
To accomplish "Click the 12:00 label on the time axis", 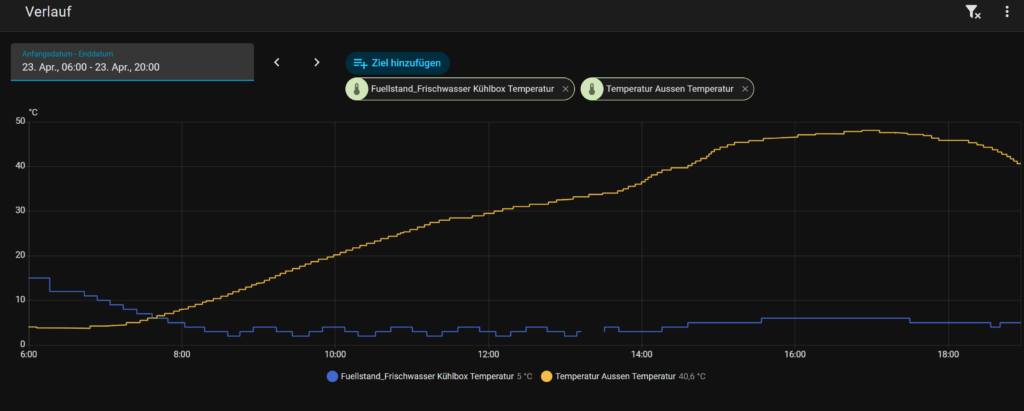I will [x=488, y=355].
